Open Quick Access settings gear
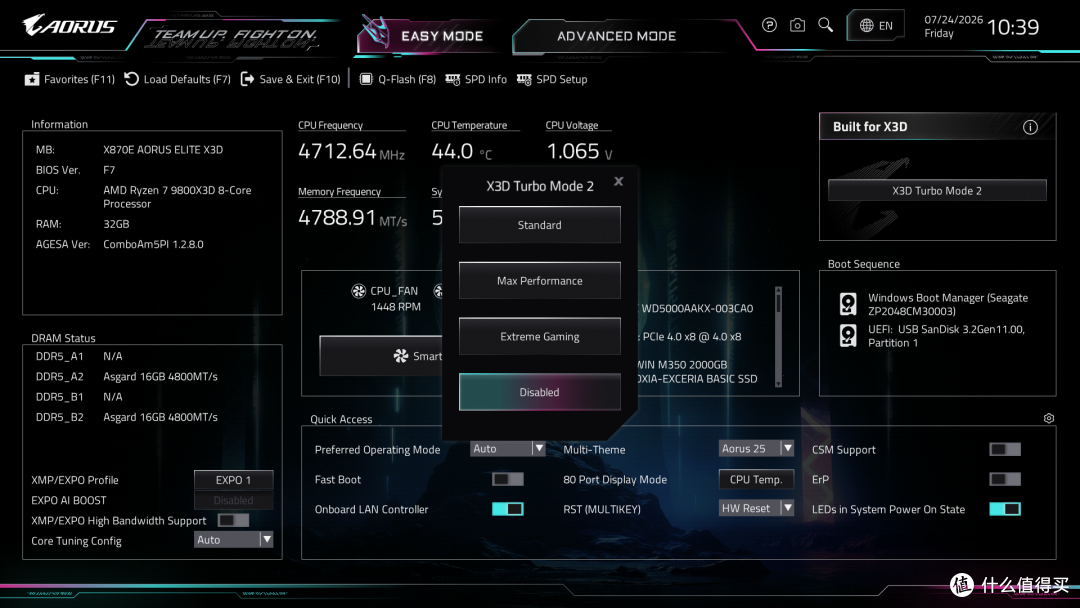The width and height of the screenshot is (1080, 608). [1048, 418]
